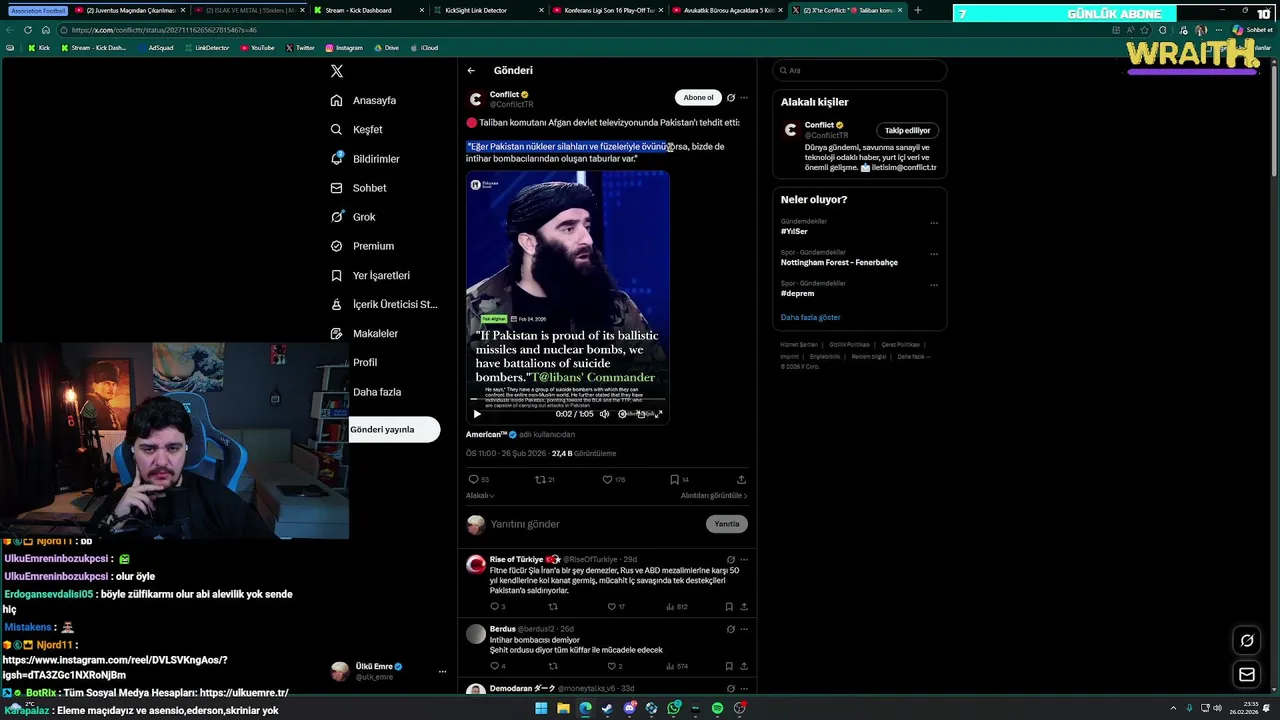Image resolution: width=1280 pixels, height=720 pixels.
Task: Share the main Conflict post
Action: (x=741, y=480)
